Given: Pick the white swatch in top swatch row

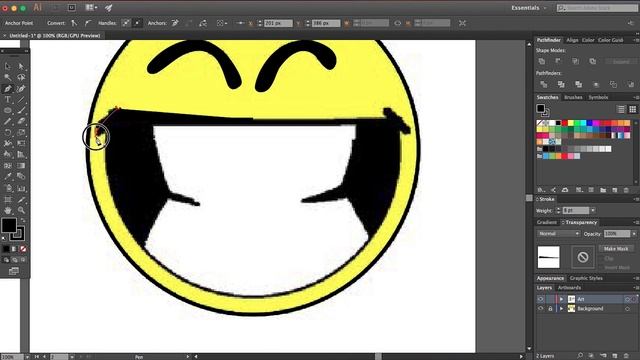Looking at the screenshot, I should [552, 123].
